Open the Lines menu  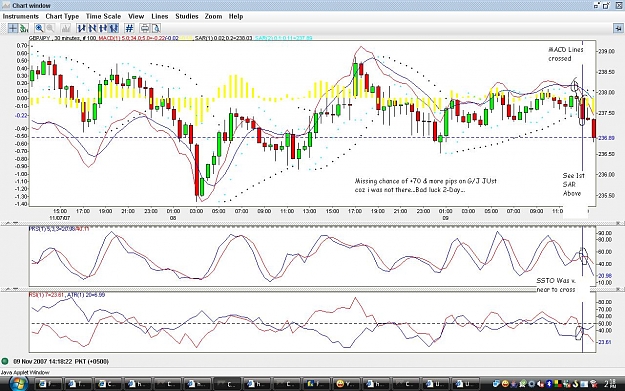point(159,16)
